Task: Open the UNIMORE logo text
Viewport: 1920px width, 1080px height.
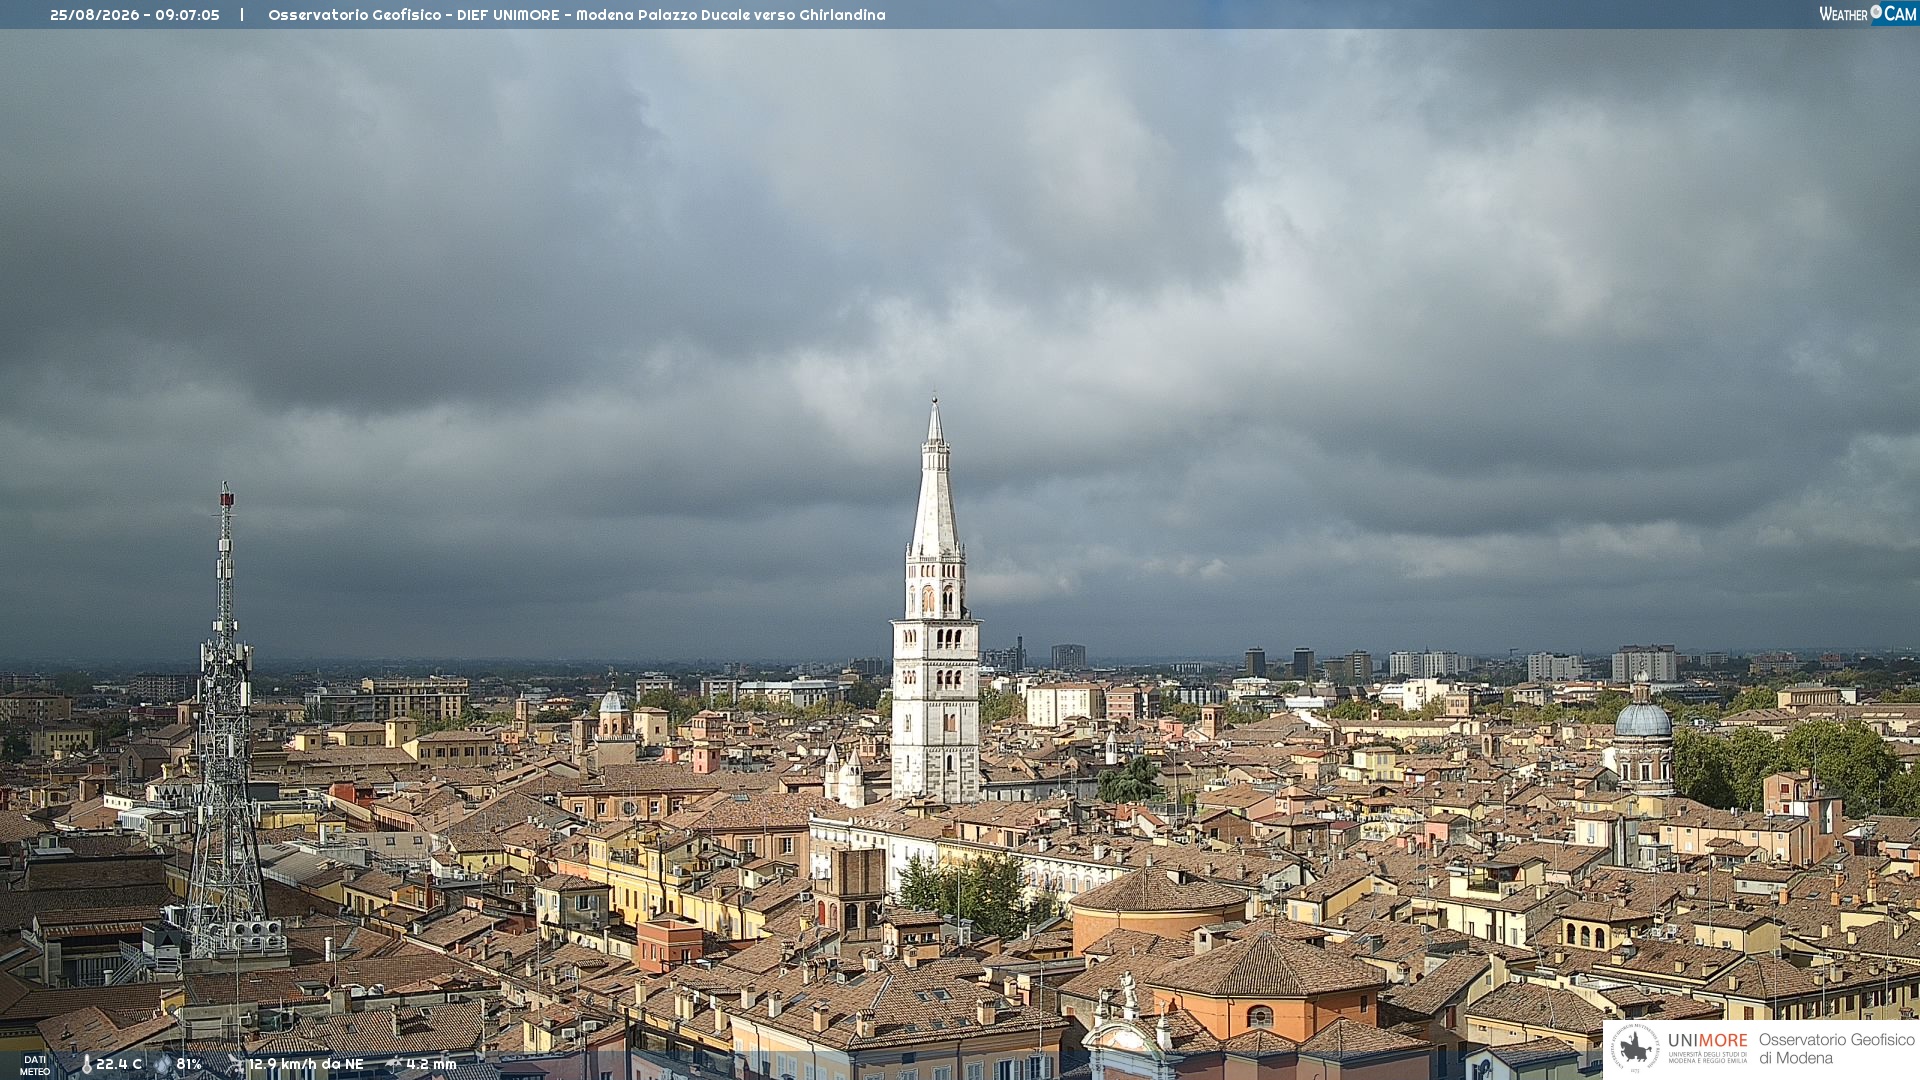Action: pyautogui.click(x=1708, y=1040)
